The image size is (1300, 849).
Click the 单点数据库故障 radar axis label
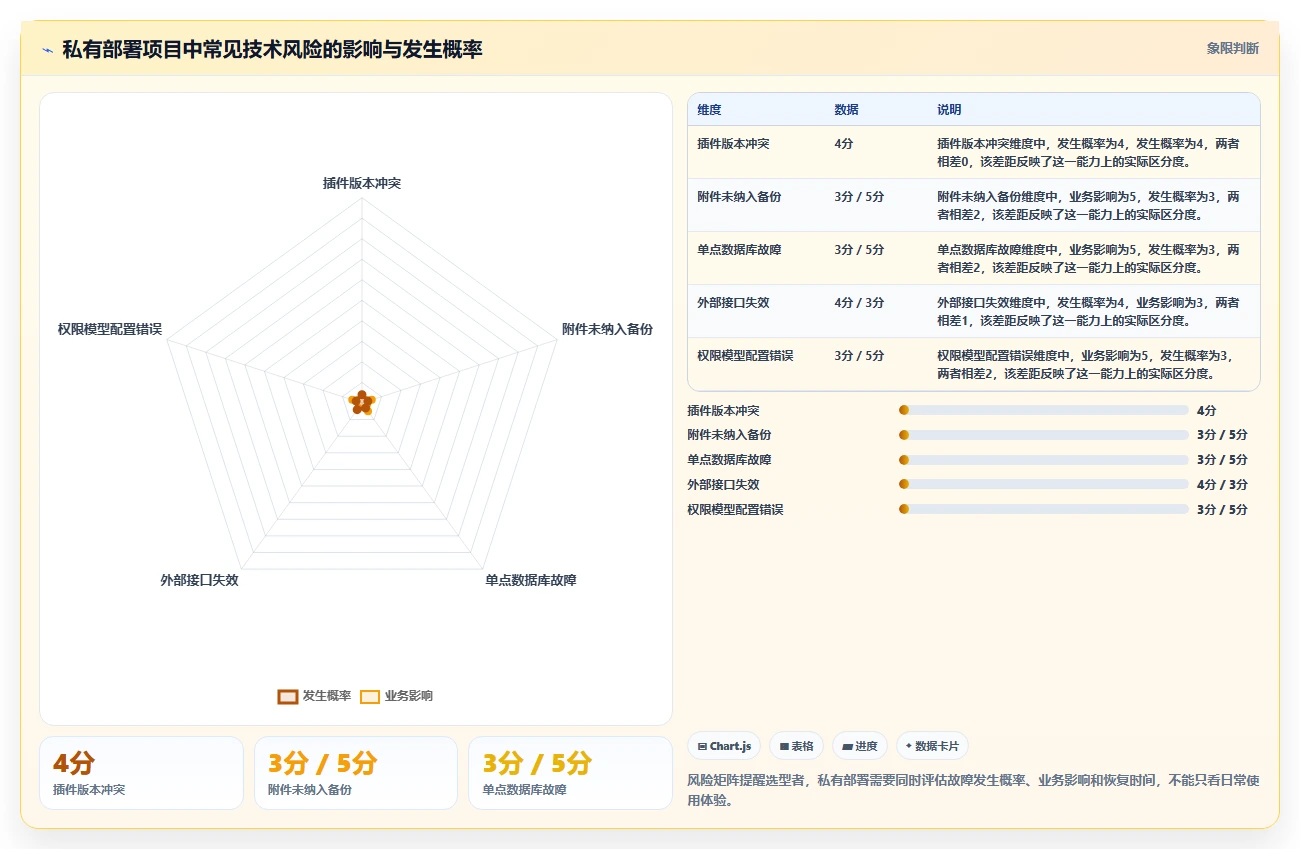tap(531, 580)
